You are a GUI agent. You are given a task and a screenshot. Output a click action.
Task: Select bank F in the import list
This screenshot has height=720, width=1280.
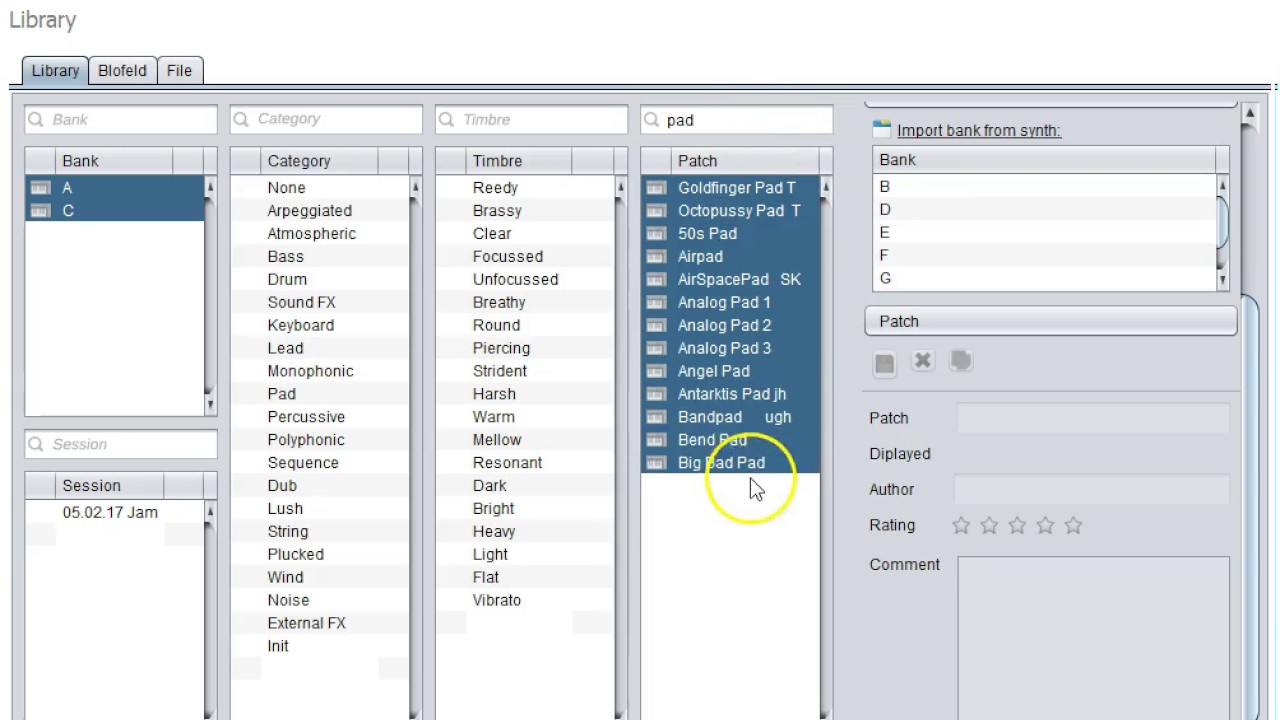pyautogui.click(x=1045, y=256)
